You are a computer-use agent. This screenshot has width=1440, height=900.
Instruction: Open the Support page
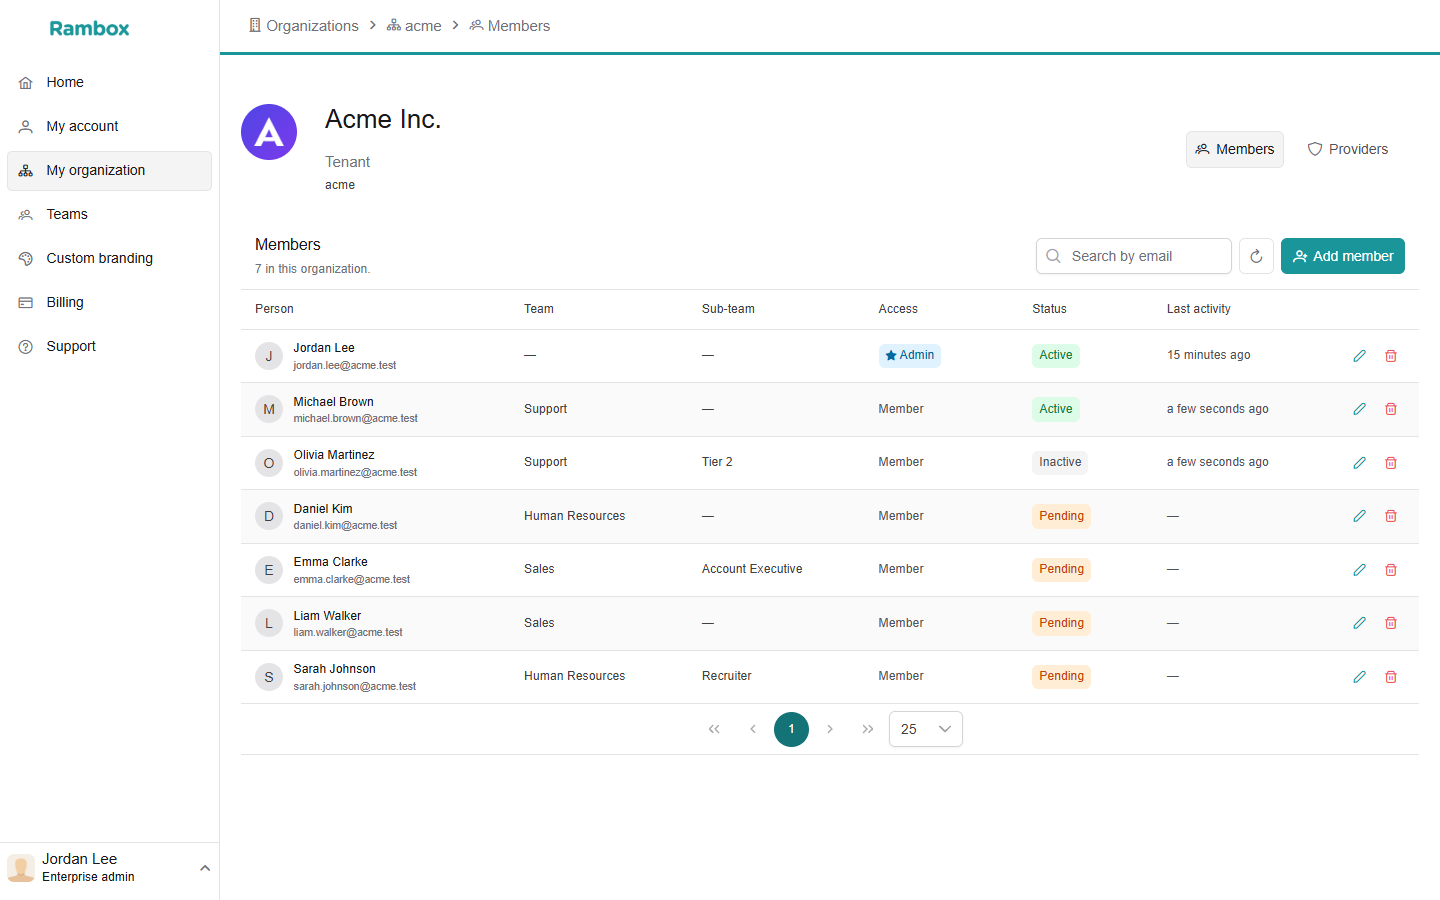point(109,346)
